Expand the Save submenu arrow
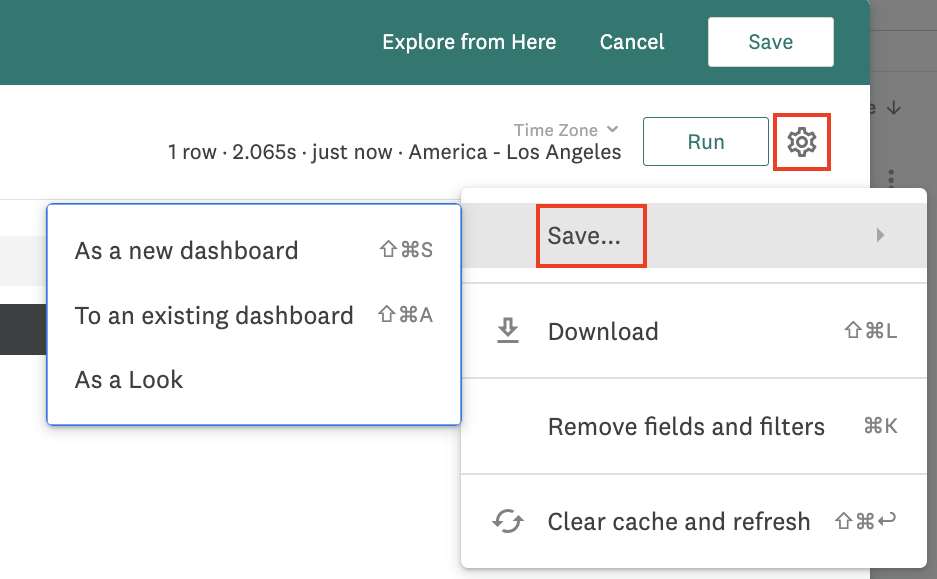The width and height of the screenshot is (937, 579). tap(880, 236)
